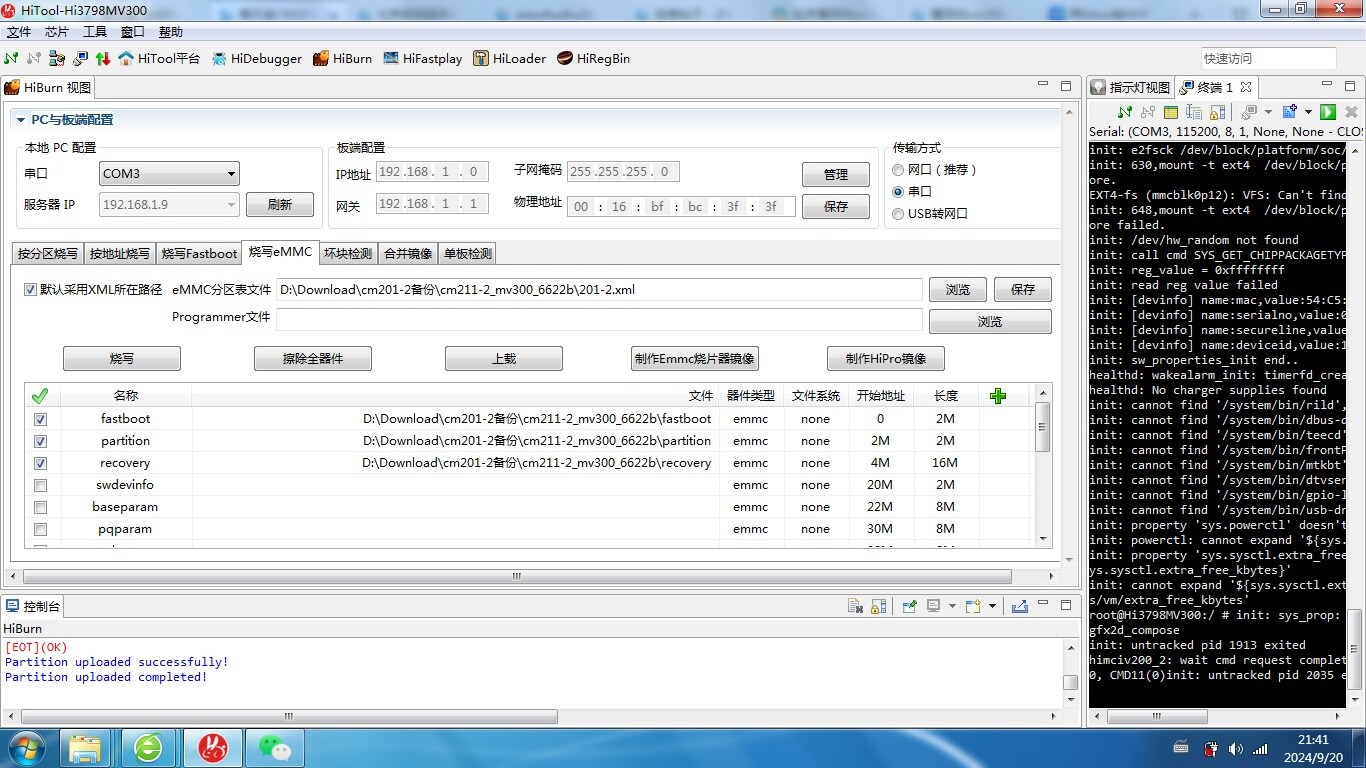Open the COM3 serial port dropdown
Image resolution: width=1366 pixels, height=768 pixels.
point(169,174)
